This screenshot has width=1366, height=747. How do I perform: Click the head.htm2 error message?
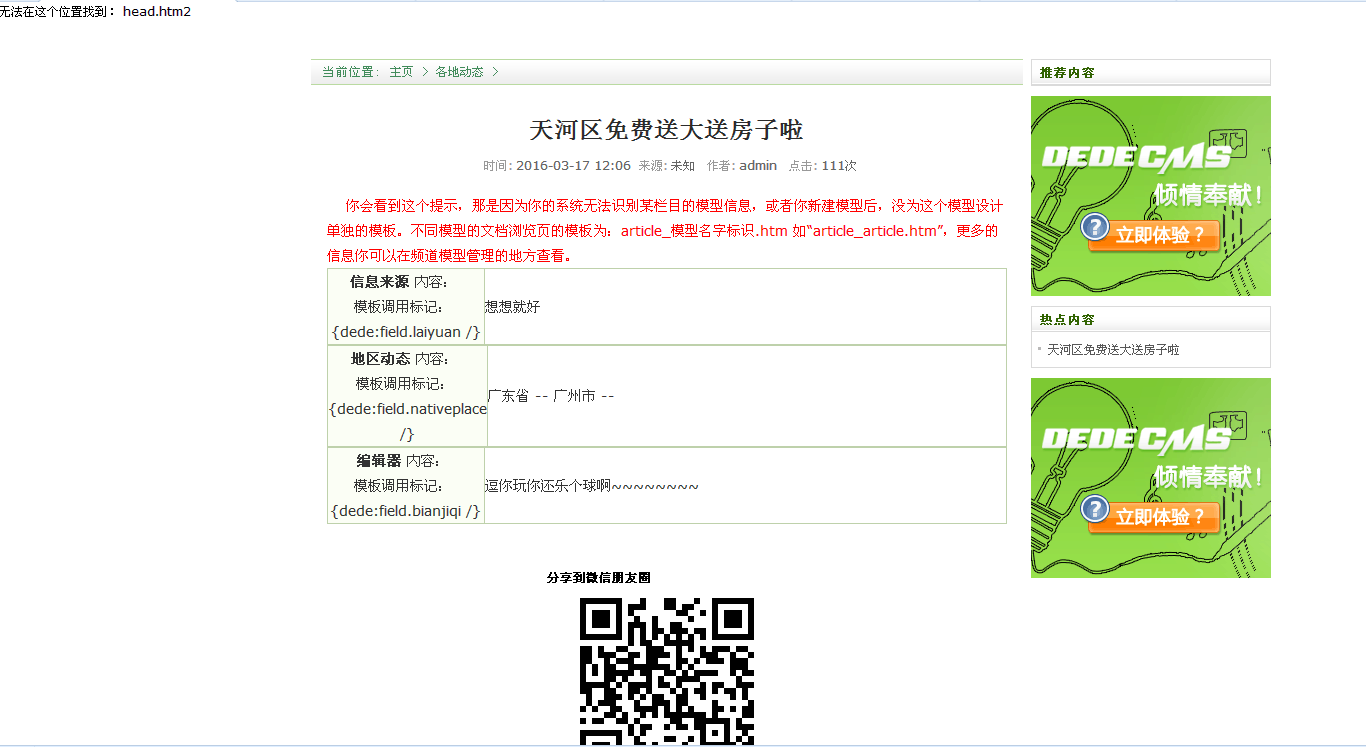pos(95,12)
